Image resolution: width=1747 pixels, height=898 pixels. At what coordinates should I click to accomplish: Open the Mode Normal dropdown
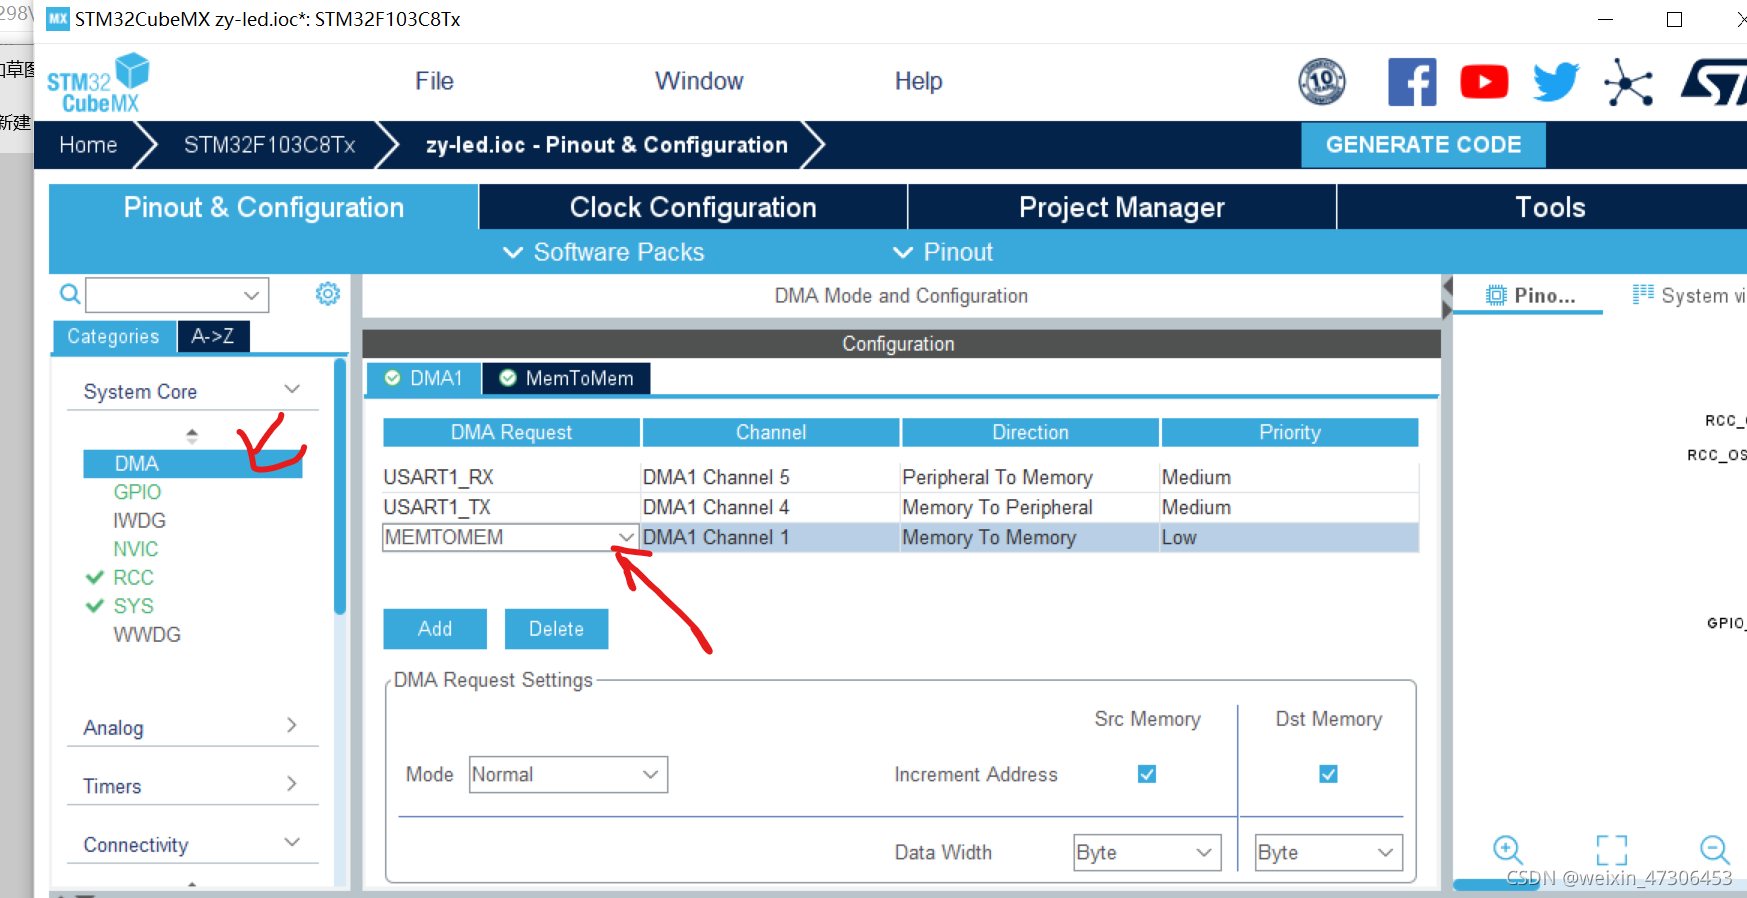coord(568,775)
